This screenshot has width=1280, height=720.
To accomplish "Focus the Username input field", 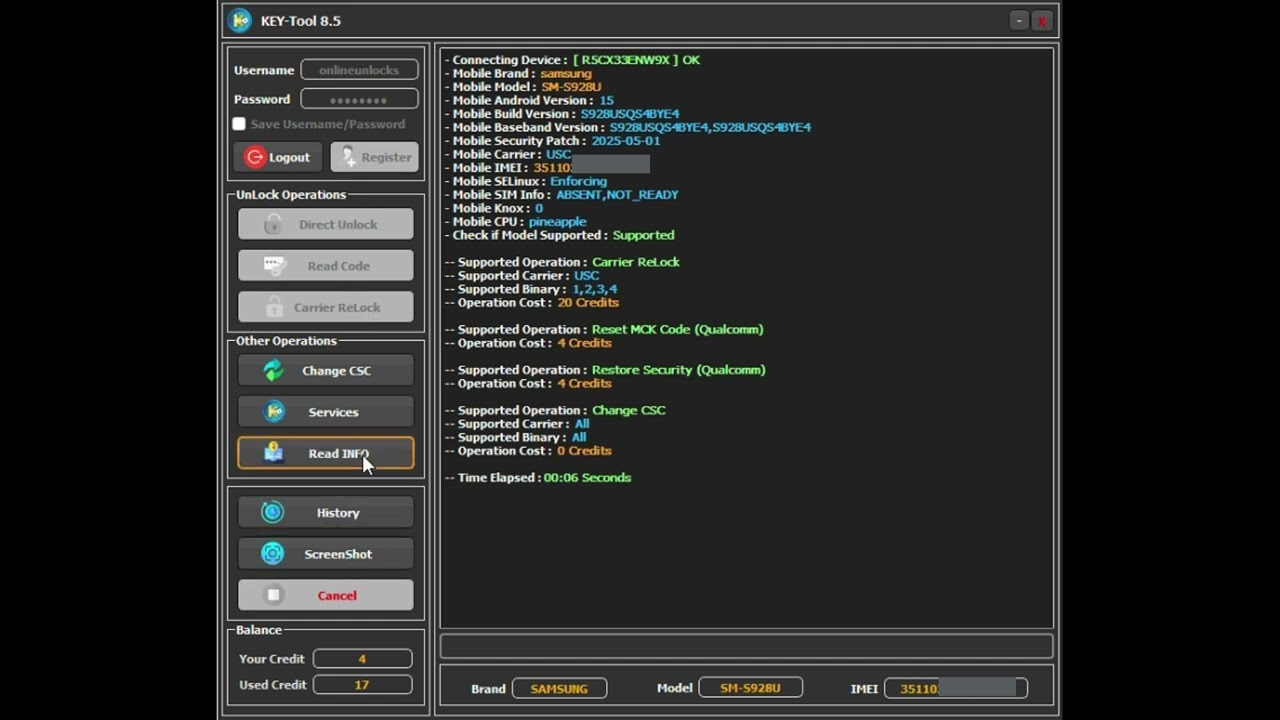I will point(359,70).
